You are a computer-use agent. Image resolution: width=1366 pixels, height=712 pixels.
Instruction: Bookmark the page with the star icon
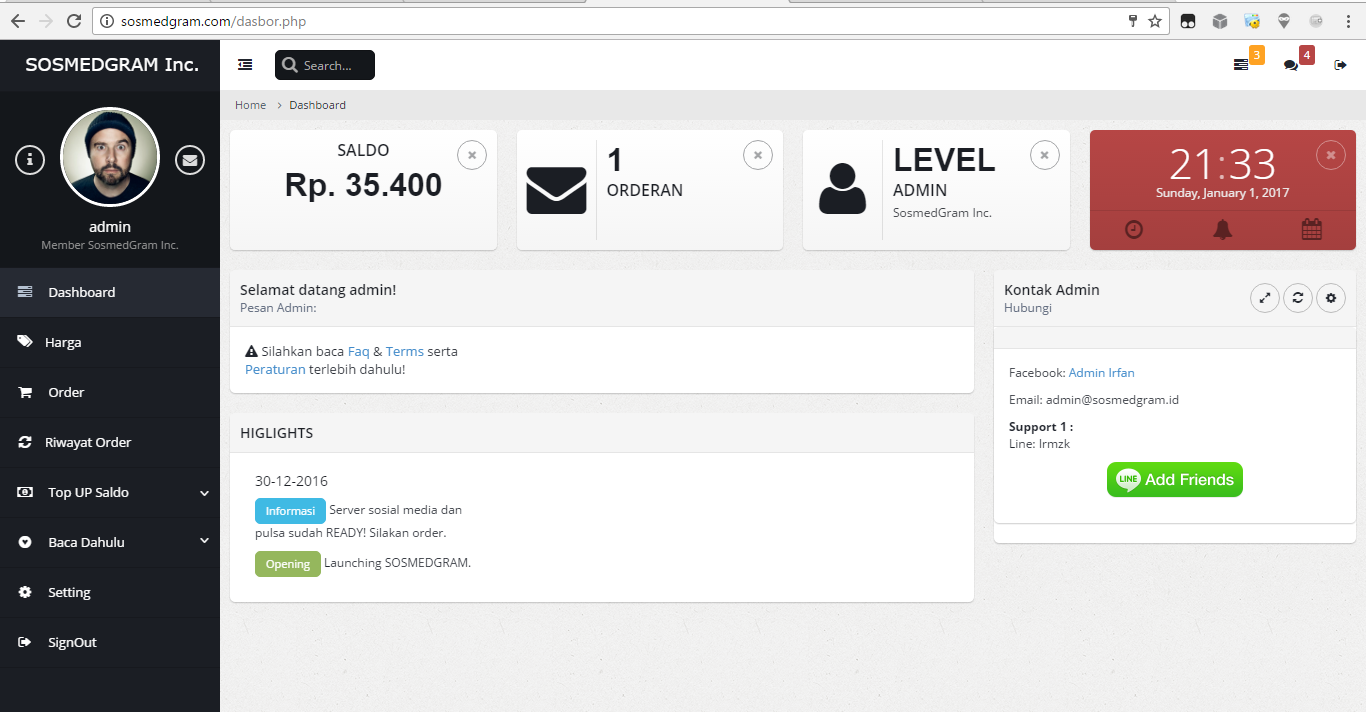[x=1155, y=21]
